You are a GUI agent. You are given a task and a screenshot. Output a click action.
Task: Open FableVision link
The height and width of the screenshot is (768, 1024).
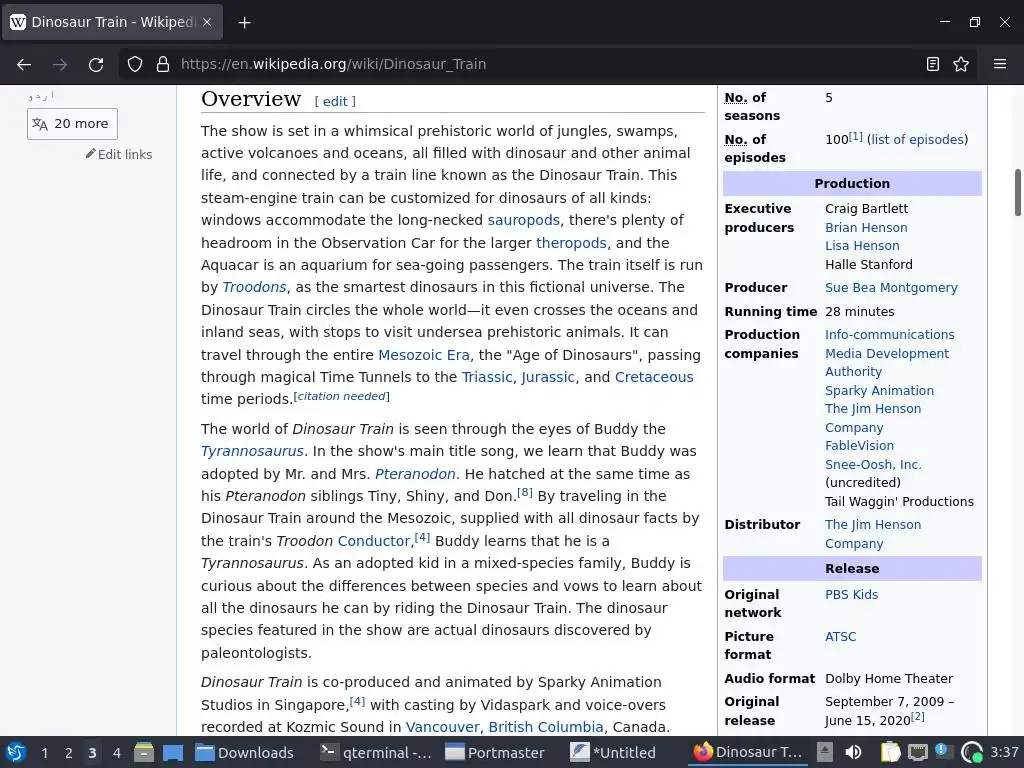click(859, 446)
